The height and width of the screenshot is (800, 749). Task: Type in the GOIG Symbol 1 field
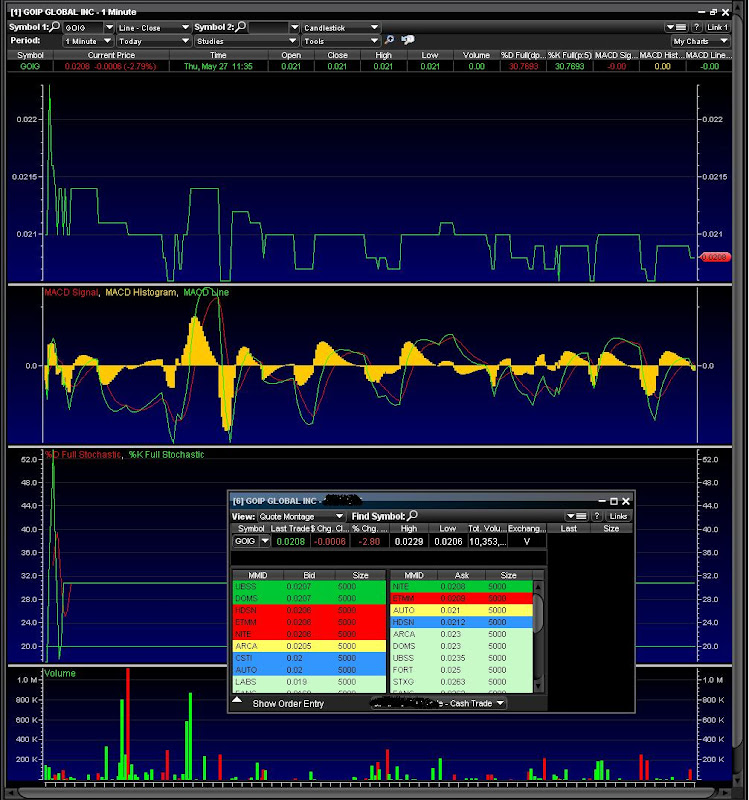click(x=86, y=27)
